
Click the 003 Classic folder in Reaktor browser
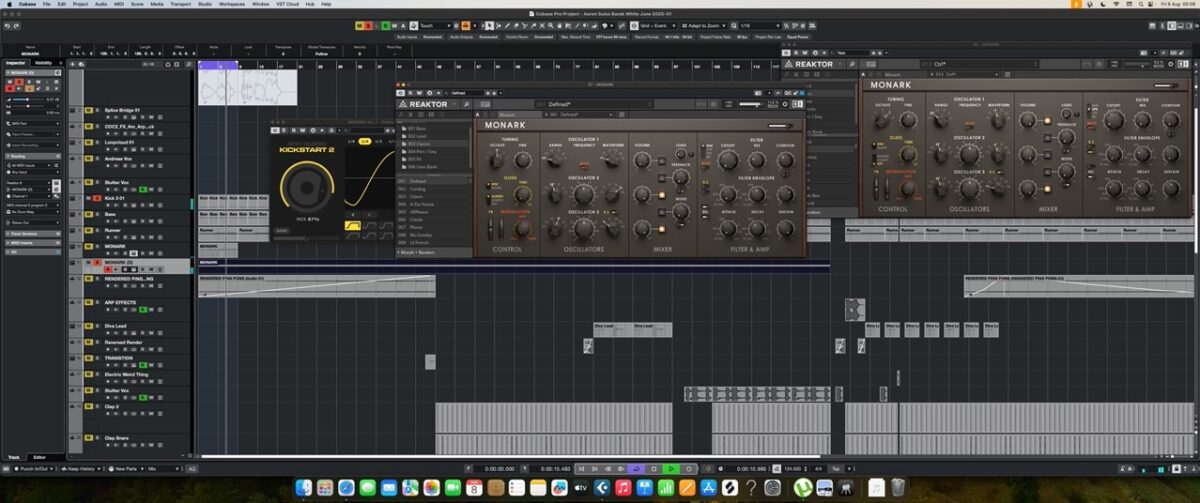coord(416,144)
